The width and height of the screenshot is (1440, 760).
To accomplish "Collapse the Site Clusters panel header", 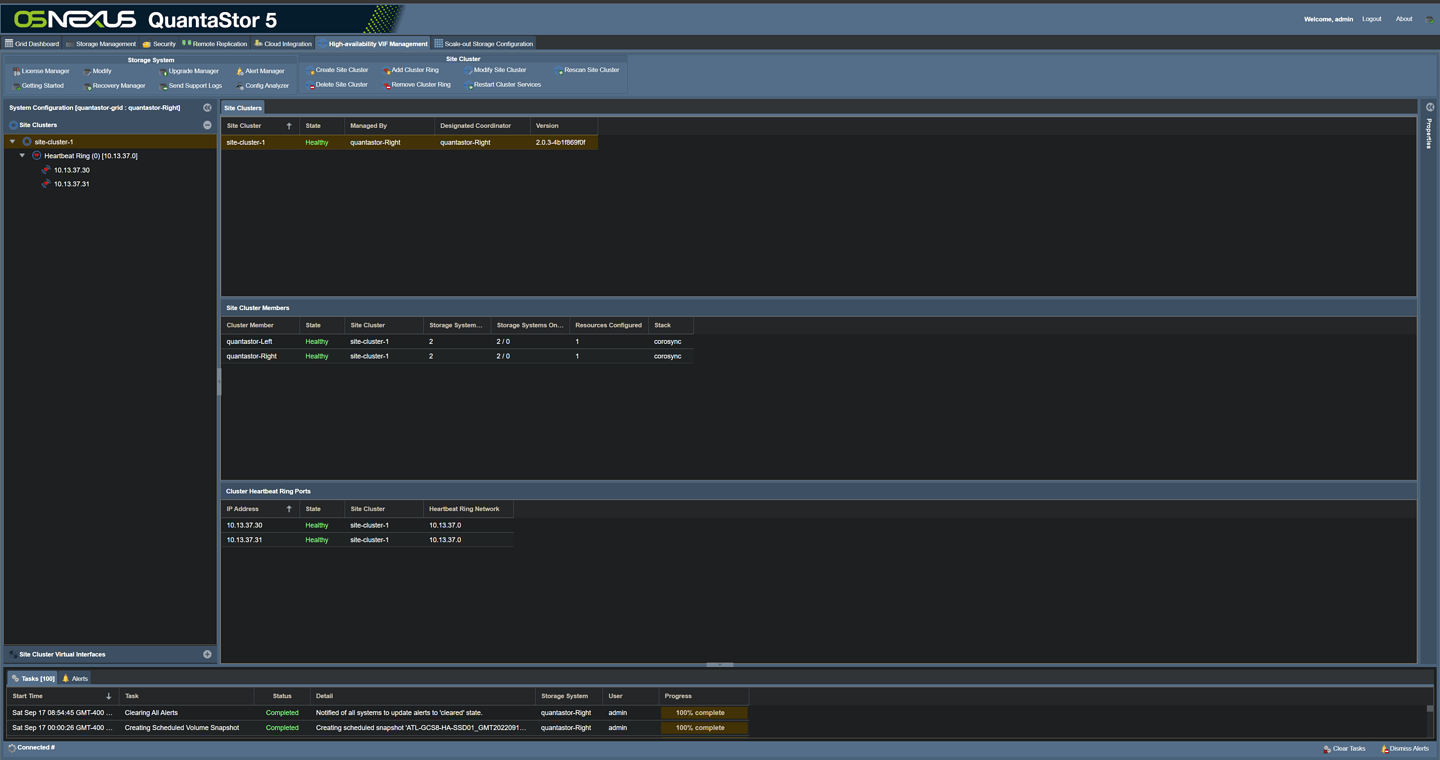I will click(207, 124).
